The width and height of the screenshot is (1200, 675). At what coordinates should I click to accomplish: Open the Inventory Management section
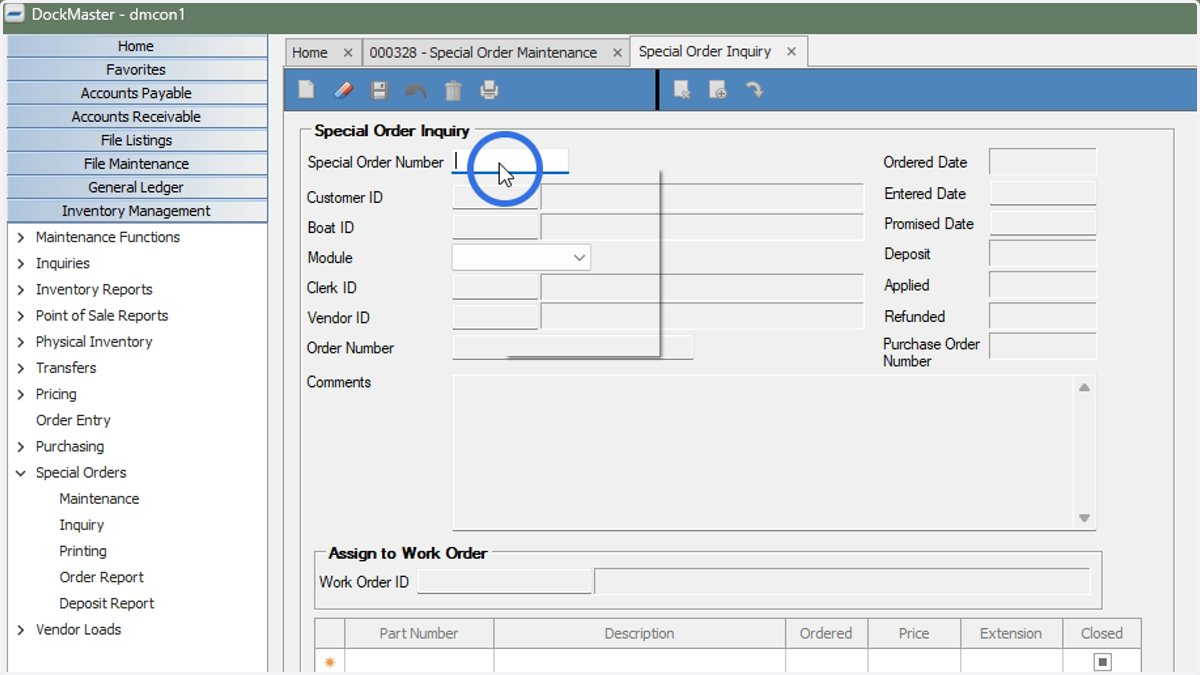(137, 211)
